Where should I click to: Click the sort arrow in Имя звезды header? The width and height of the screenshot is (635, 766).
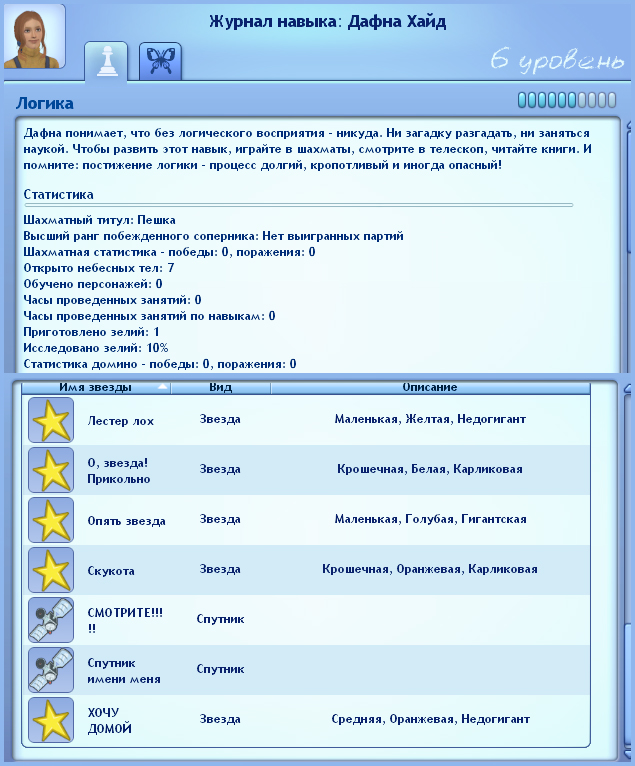coord(162,387)
